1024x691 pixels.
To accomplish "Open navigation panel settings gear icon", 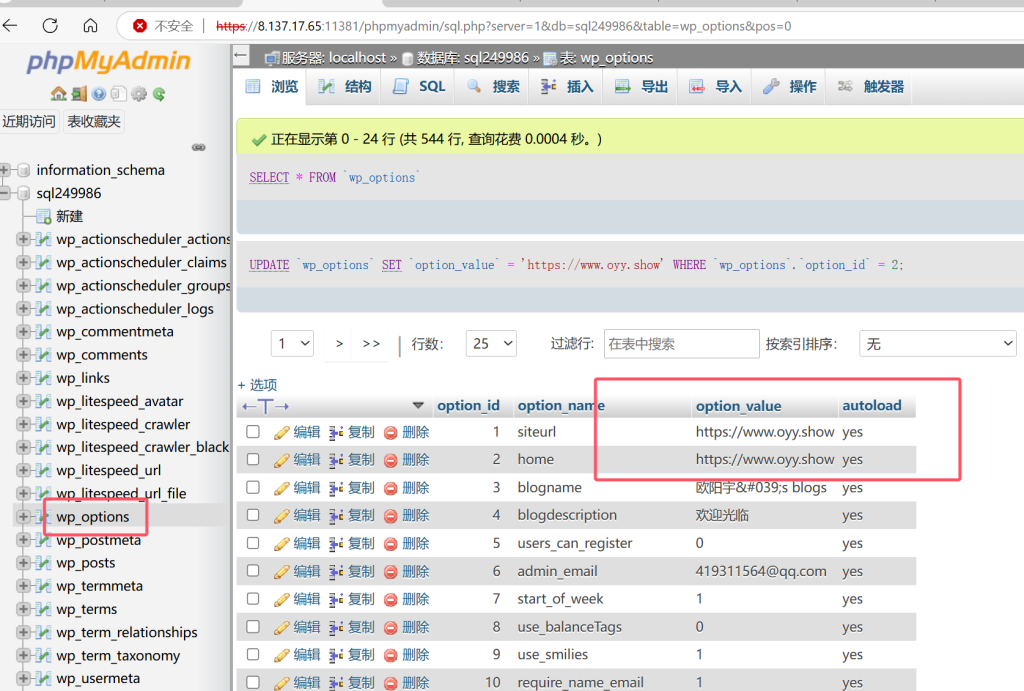I will click(x=138, y=94).
